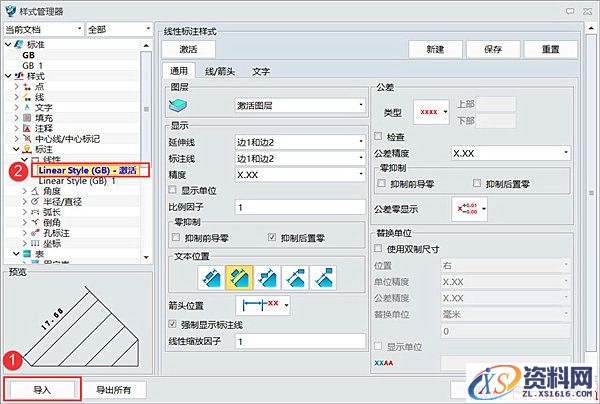Enable the 显示单位 checkbox under 精度
600x404 pixels.
pos(173,190)
